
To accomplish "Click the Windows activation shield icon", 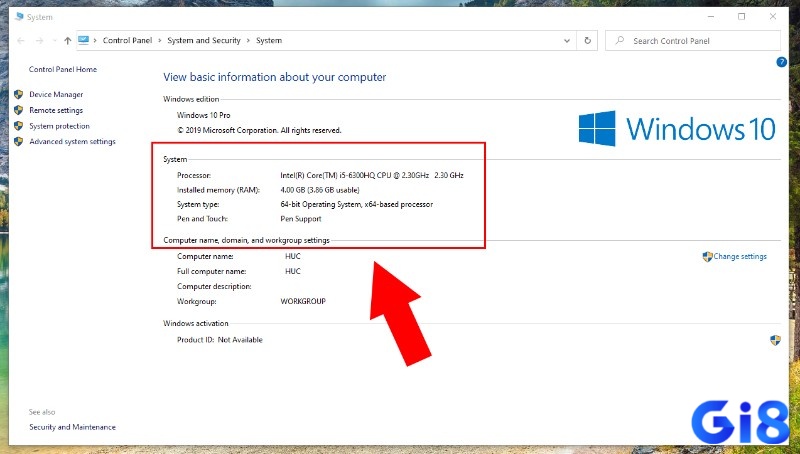I will [775, 340].
